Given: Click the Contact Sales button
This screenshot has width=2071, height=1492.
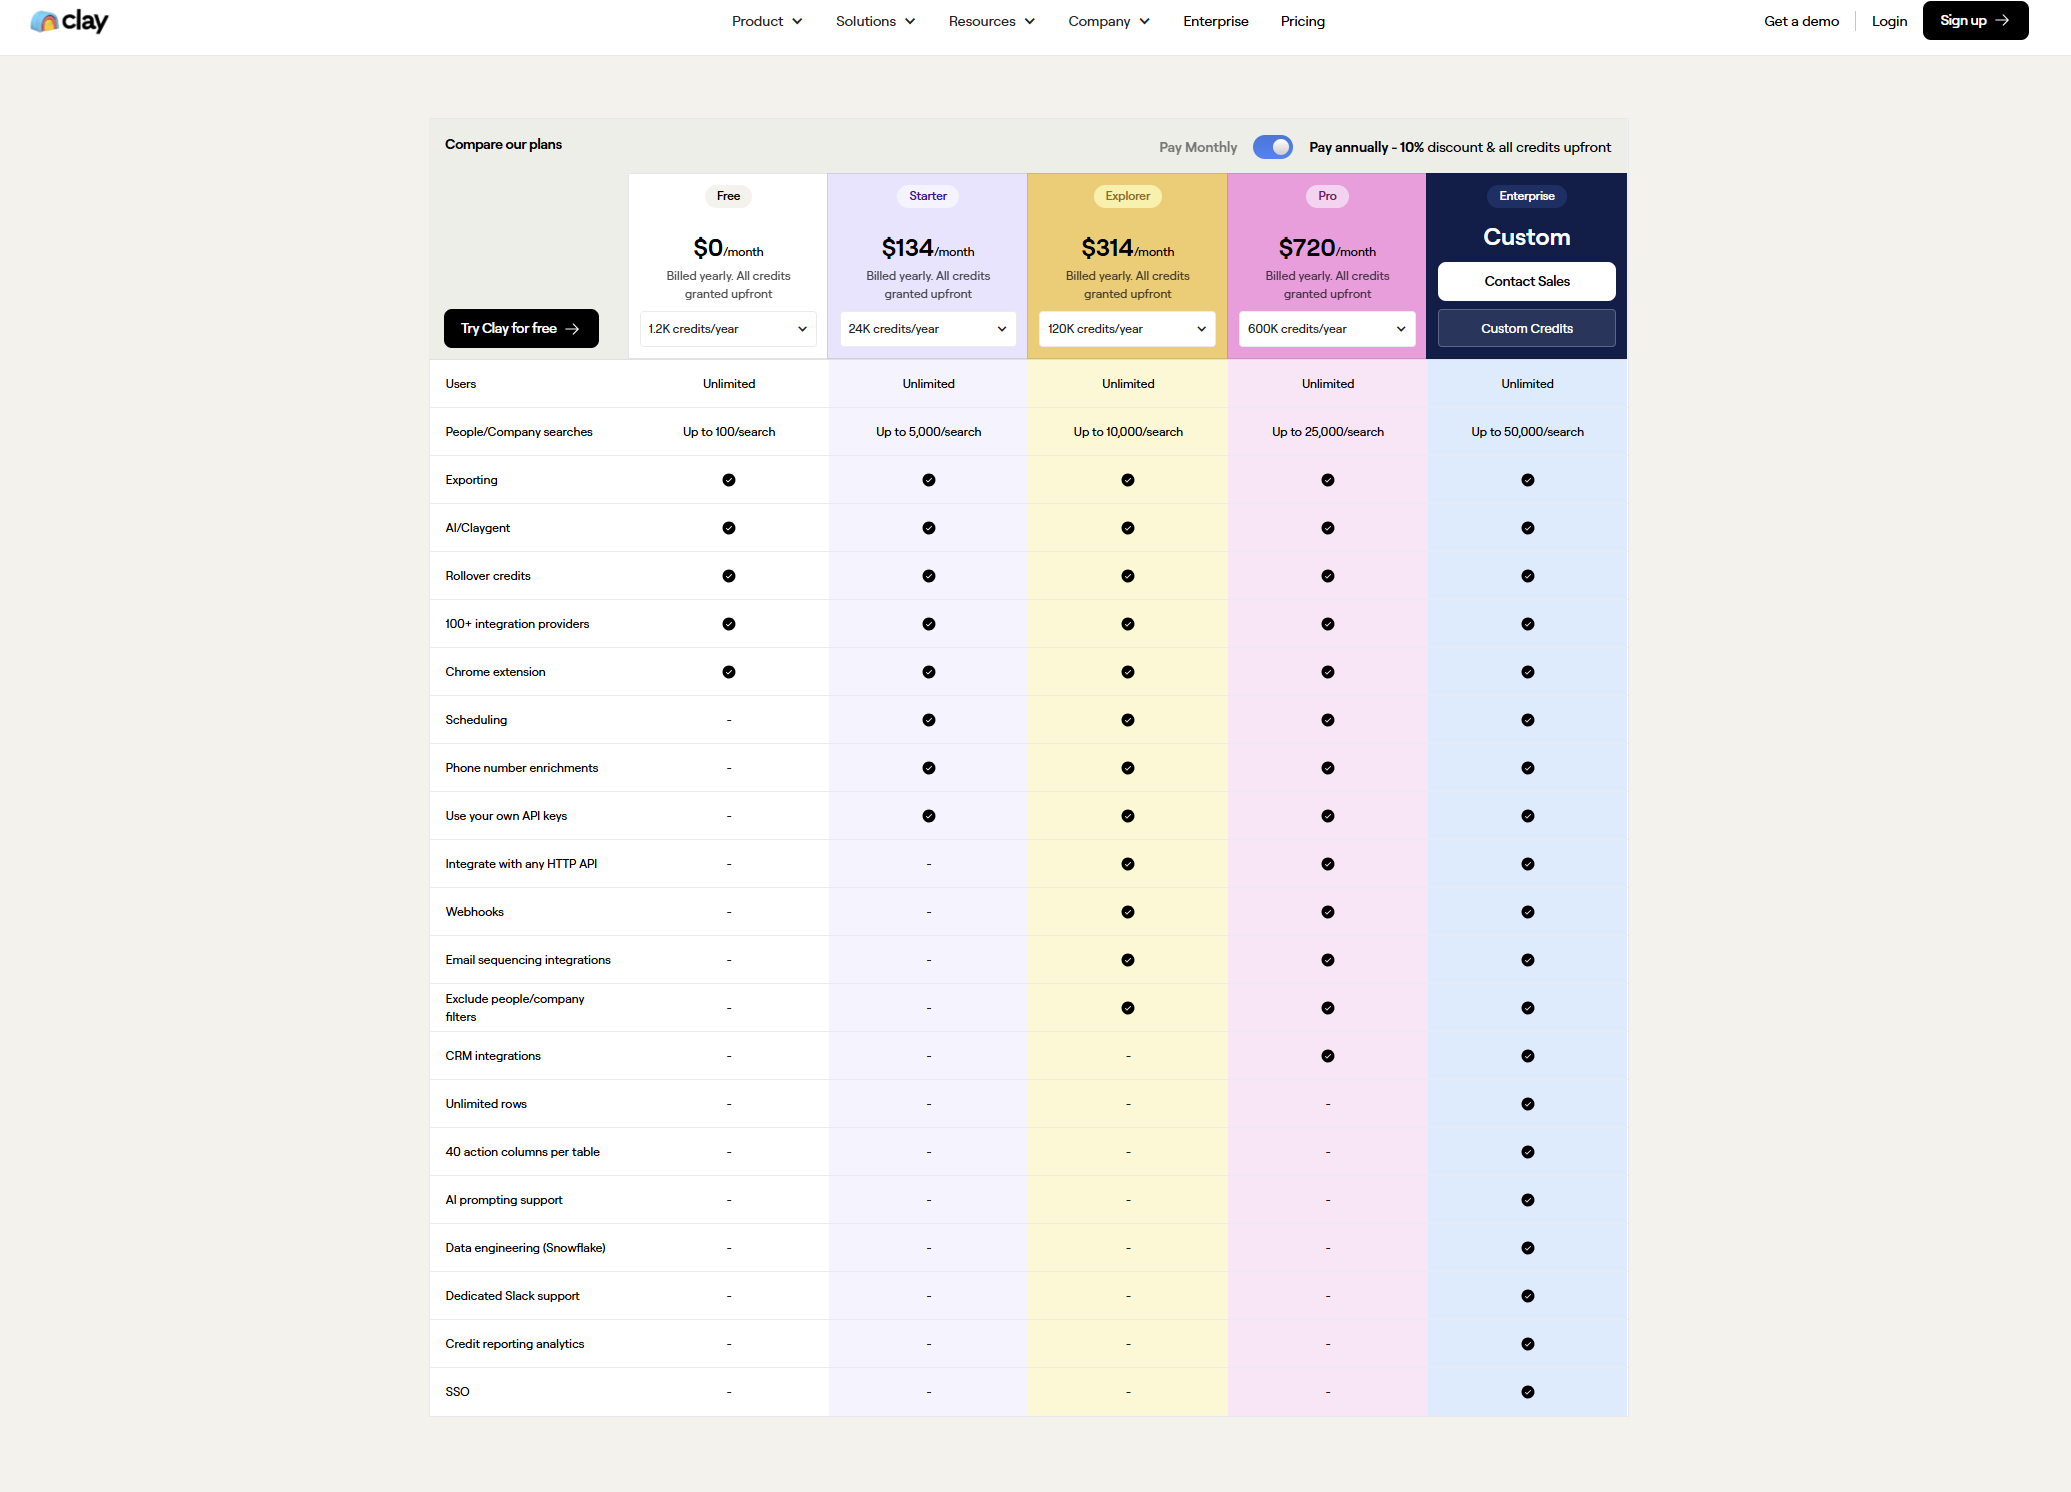Looking at the screenshot, I should point(1527,281).
